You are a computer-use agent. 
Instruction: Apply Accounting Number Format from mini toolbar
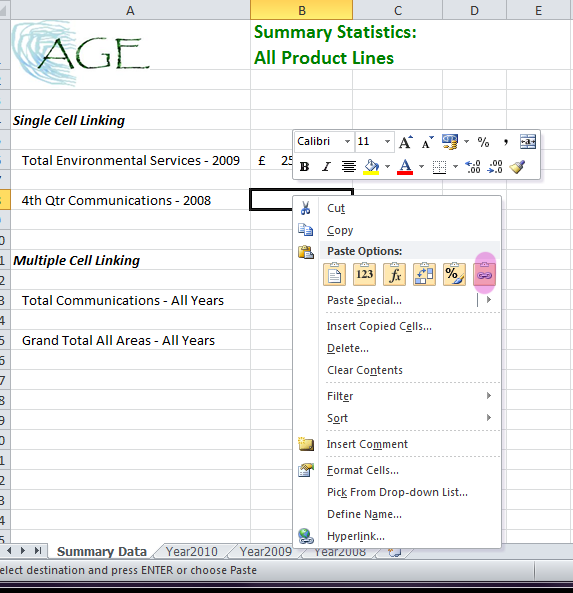coord(450,142)
